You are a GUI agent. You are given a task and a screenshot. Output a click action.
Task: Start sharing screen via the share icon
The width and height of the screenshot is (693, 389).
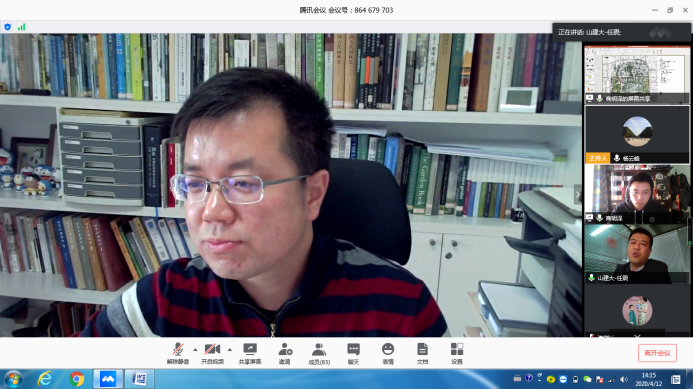pos(250,350)
